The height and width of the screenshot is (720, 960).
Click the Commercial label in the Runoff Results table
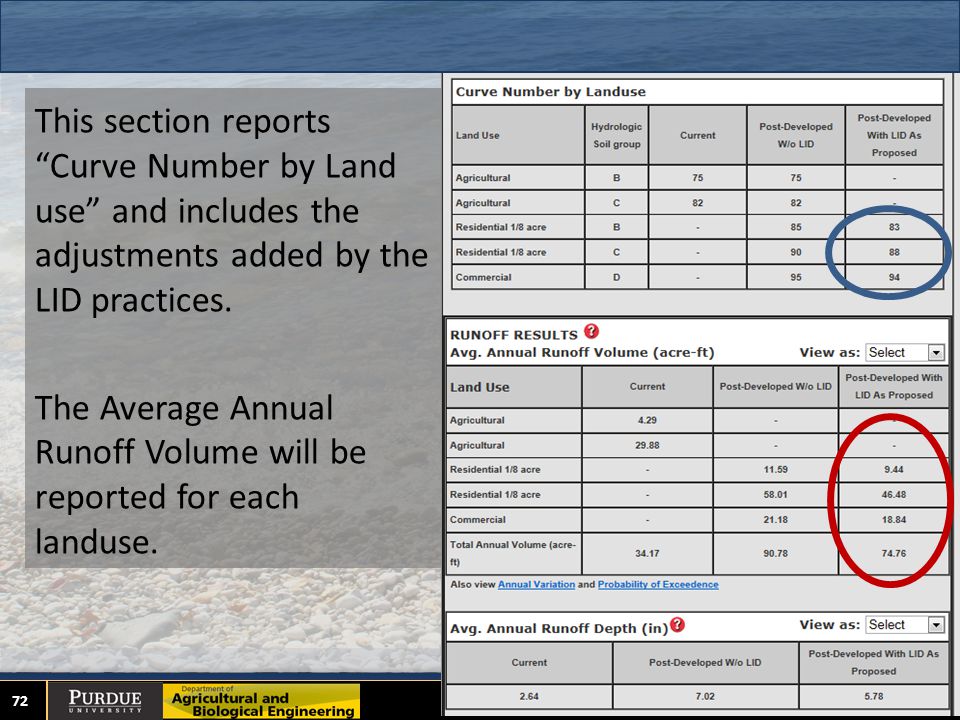point(478,520)
